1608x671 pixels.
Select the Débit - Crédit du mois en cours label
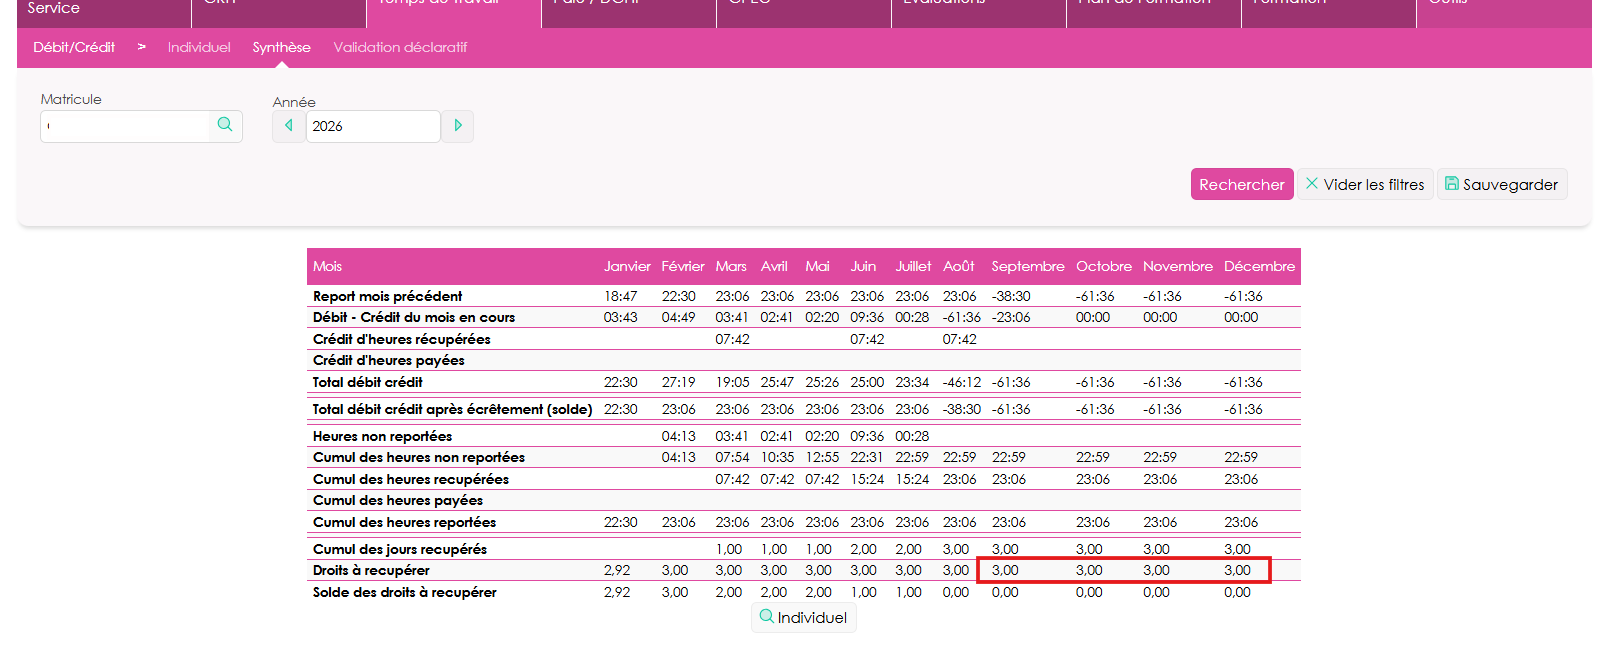point(414,317)
